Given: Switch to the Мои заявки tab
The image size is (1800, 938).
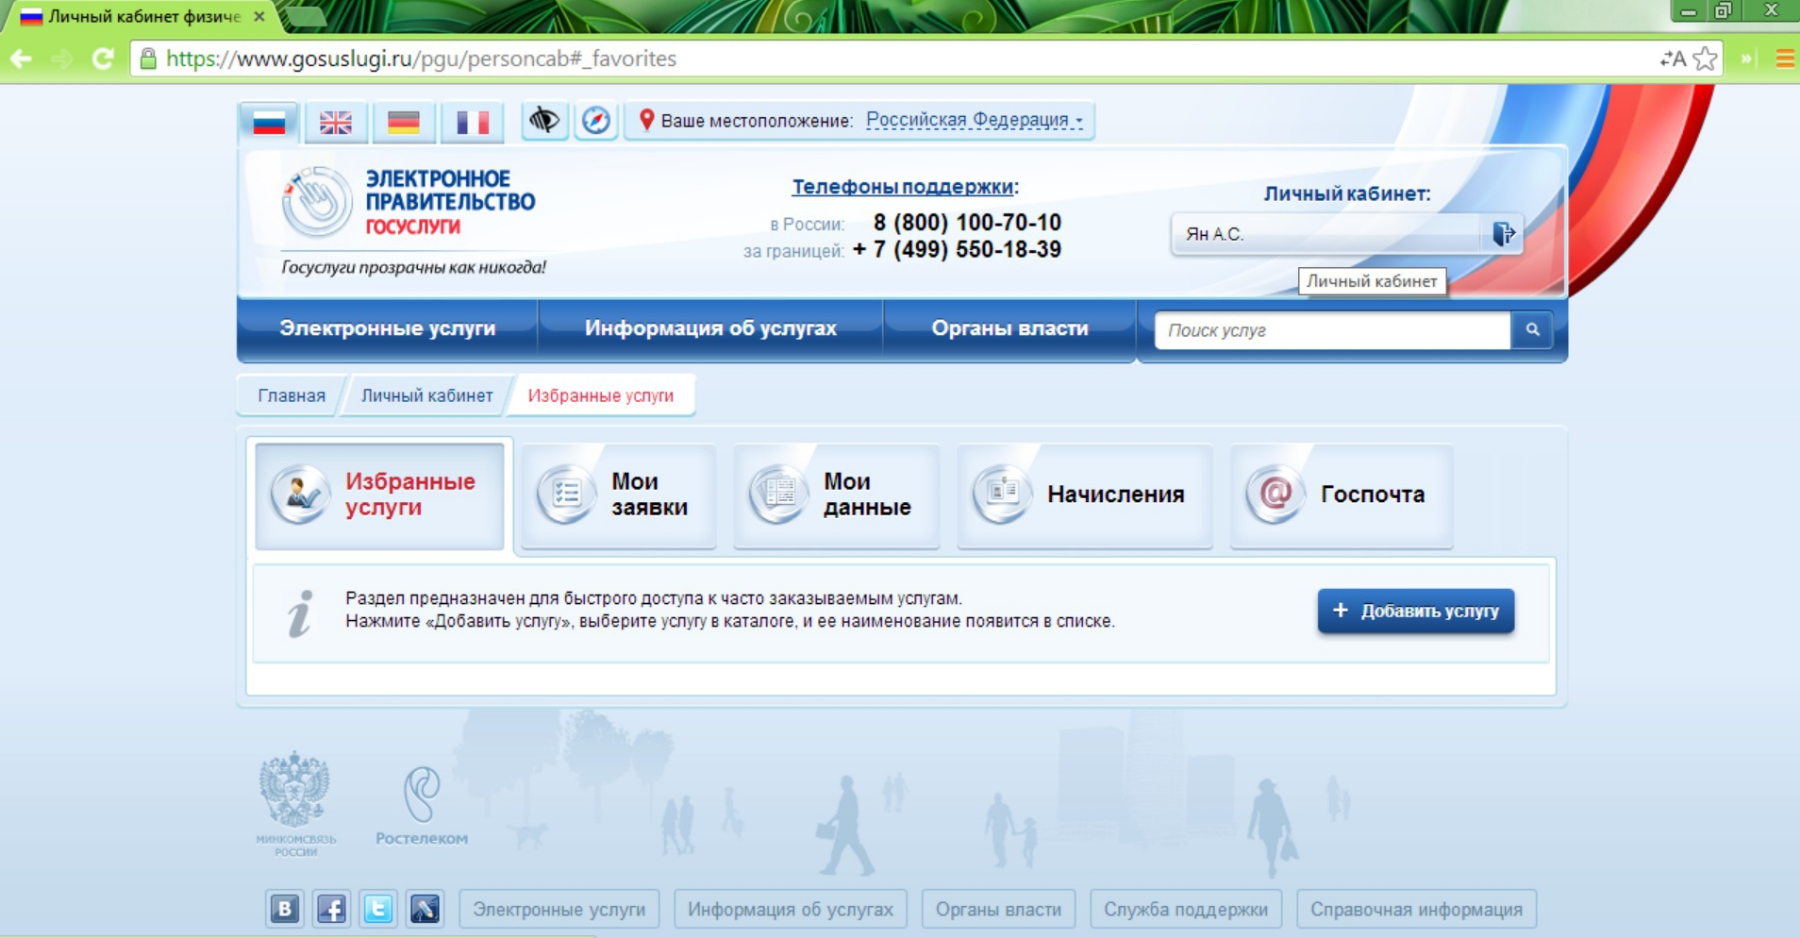Looking at the screenshot, I should 618,495.
